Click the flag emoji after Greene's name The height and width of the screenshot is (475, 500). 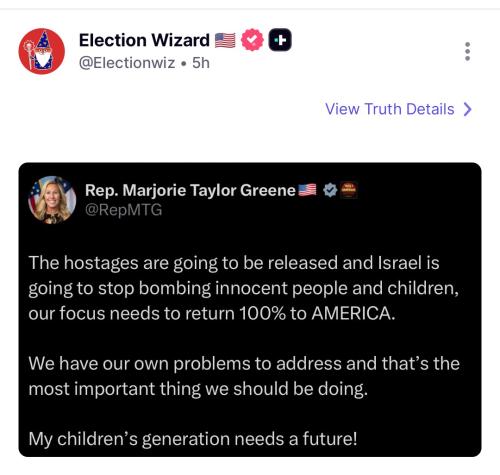point(307,190)
